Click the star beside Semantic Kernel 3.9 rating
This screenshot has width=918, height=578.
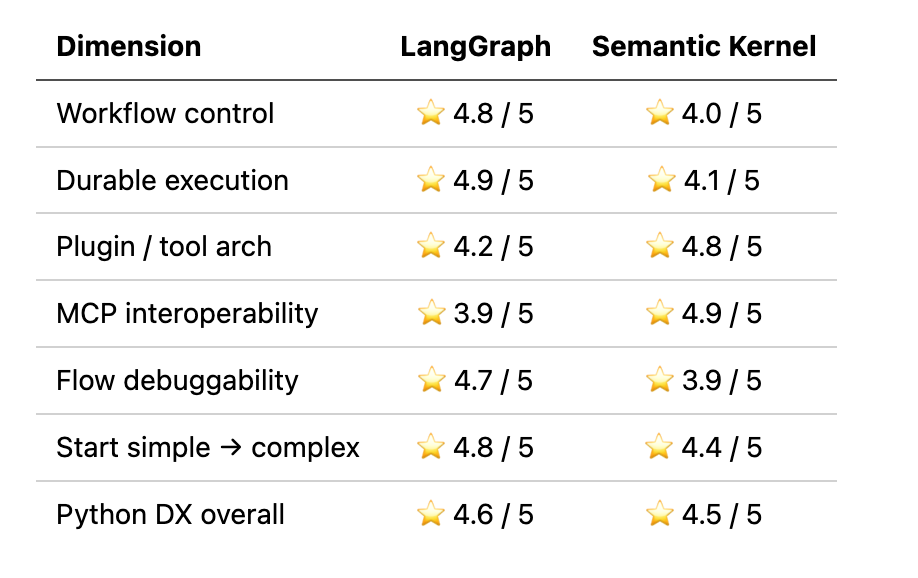(x=659, y=379)
